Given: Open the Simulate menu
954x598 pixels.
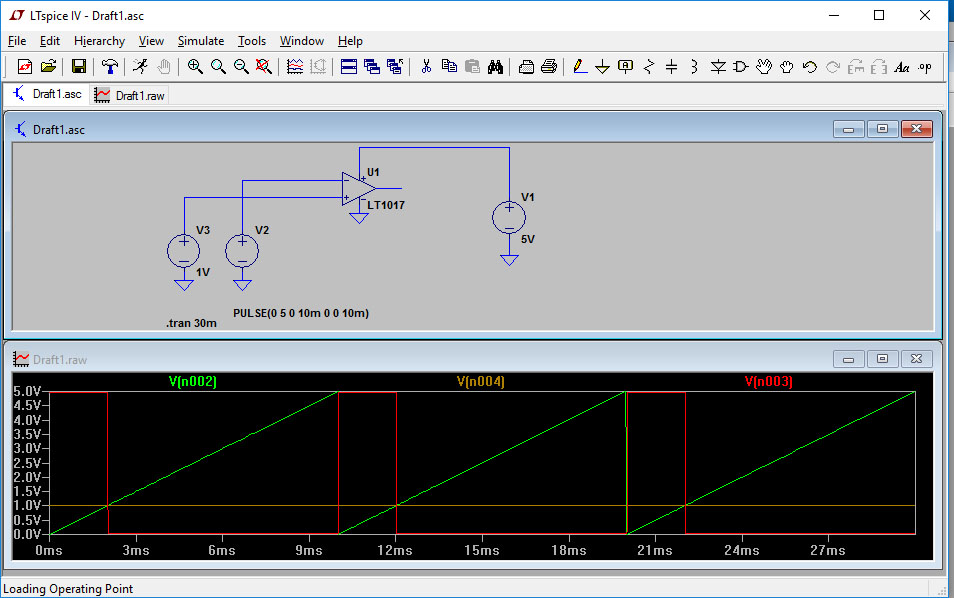Looking at the screenshot, I should point(201,41).
